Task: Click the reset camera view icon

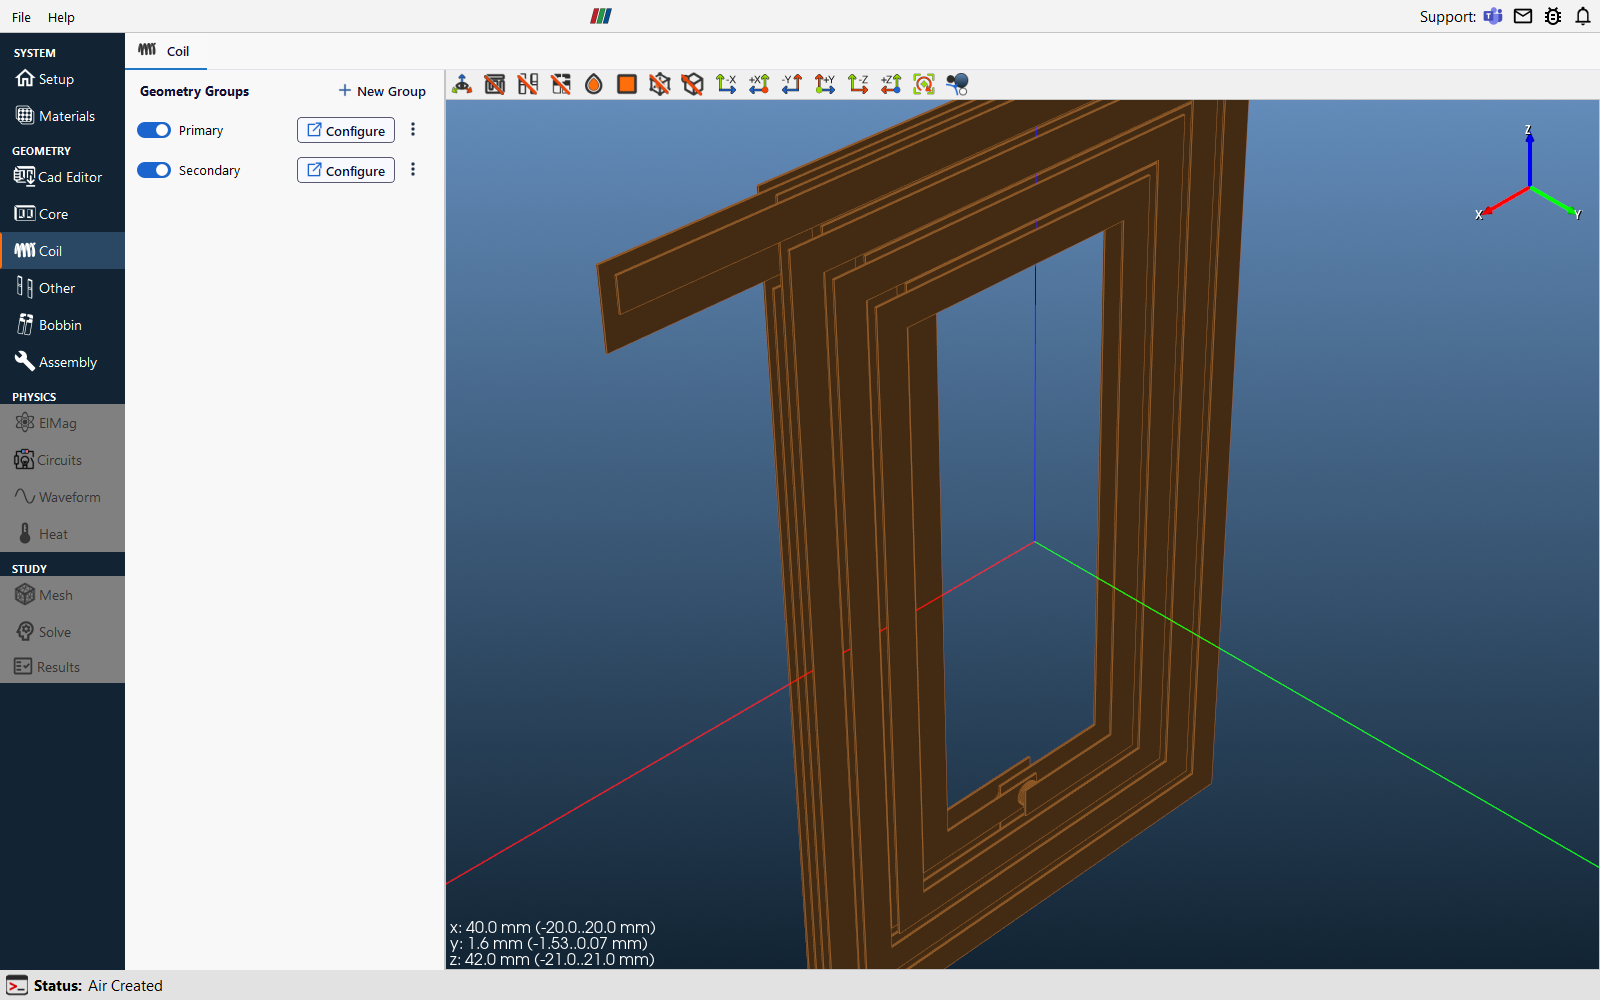Action: pos(924,84)
